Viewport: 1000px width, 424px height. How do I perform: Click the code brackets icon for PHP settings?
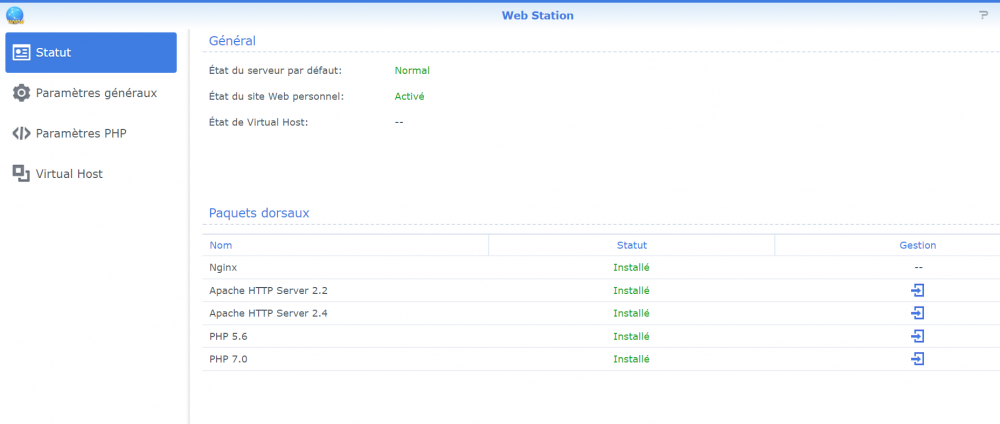pos(21,133)
